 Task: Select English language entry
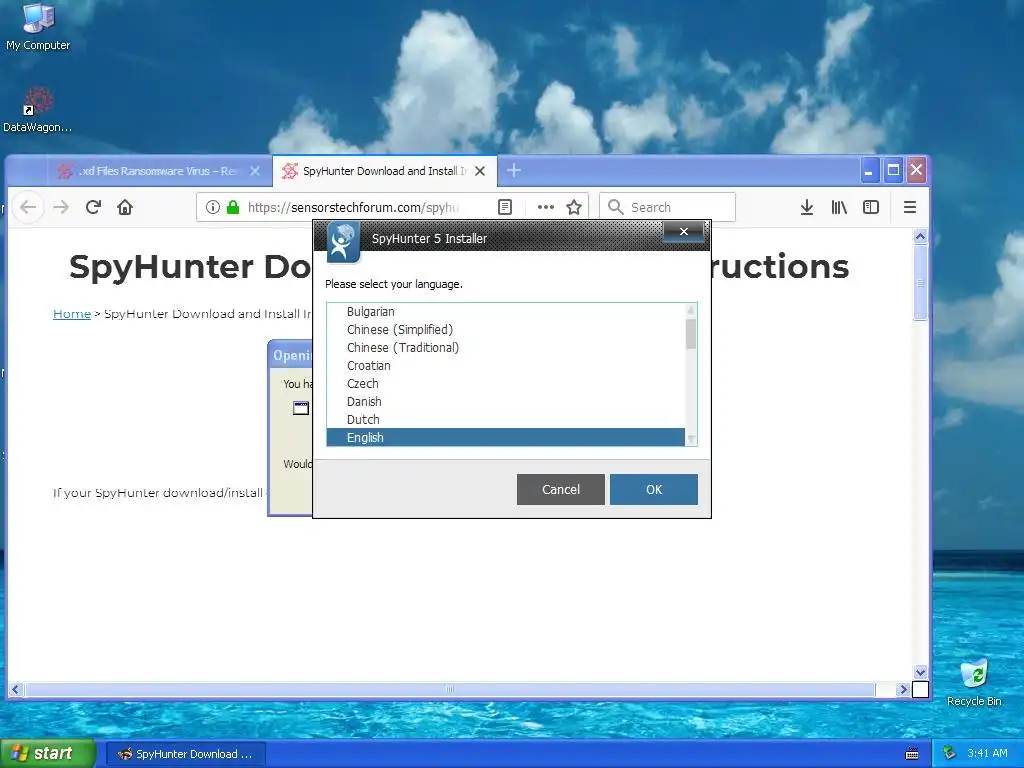click(505, 438)
